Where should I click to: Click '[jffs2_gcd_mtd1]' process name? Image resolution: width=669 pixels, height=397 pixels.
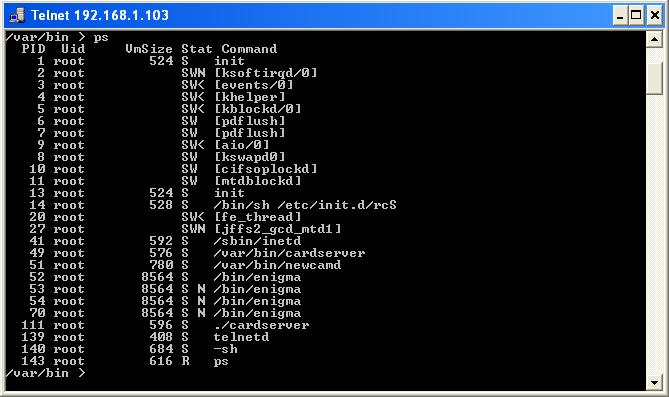click(278, 229)
